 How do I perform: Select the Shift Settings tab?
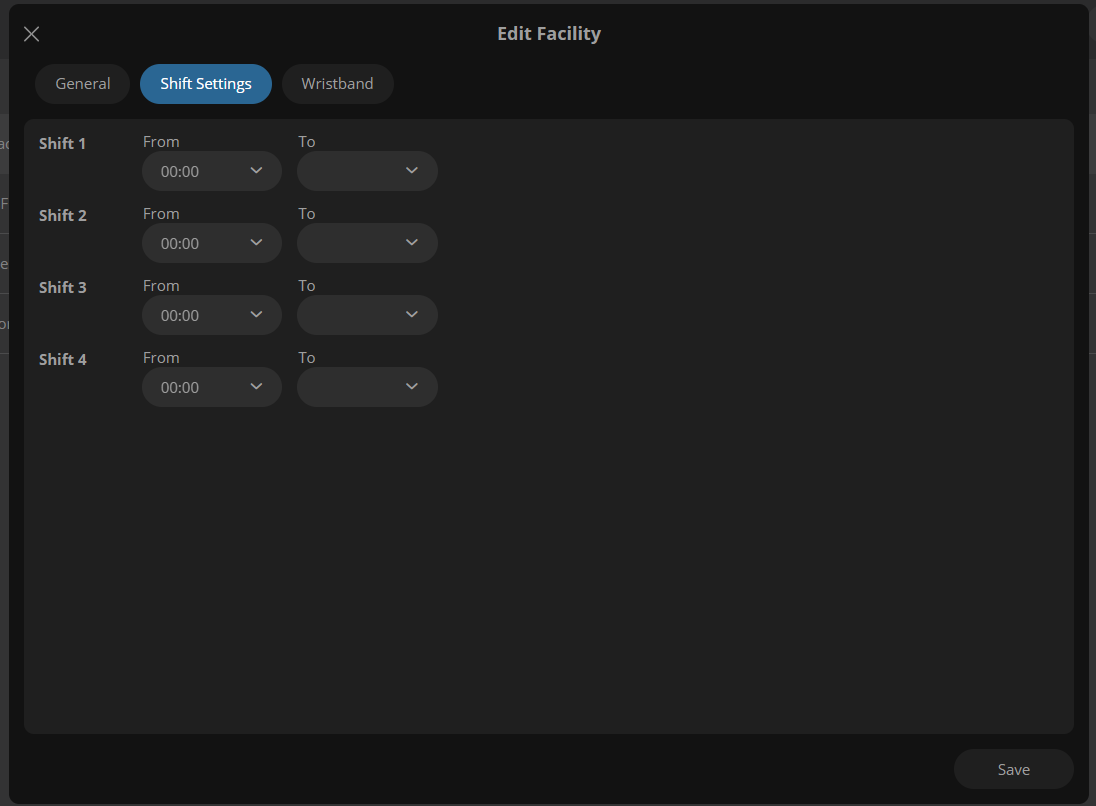point(206,84)
